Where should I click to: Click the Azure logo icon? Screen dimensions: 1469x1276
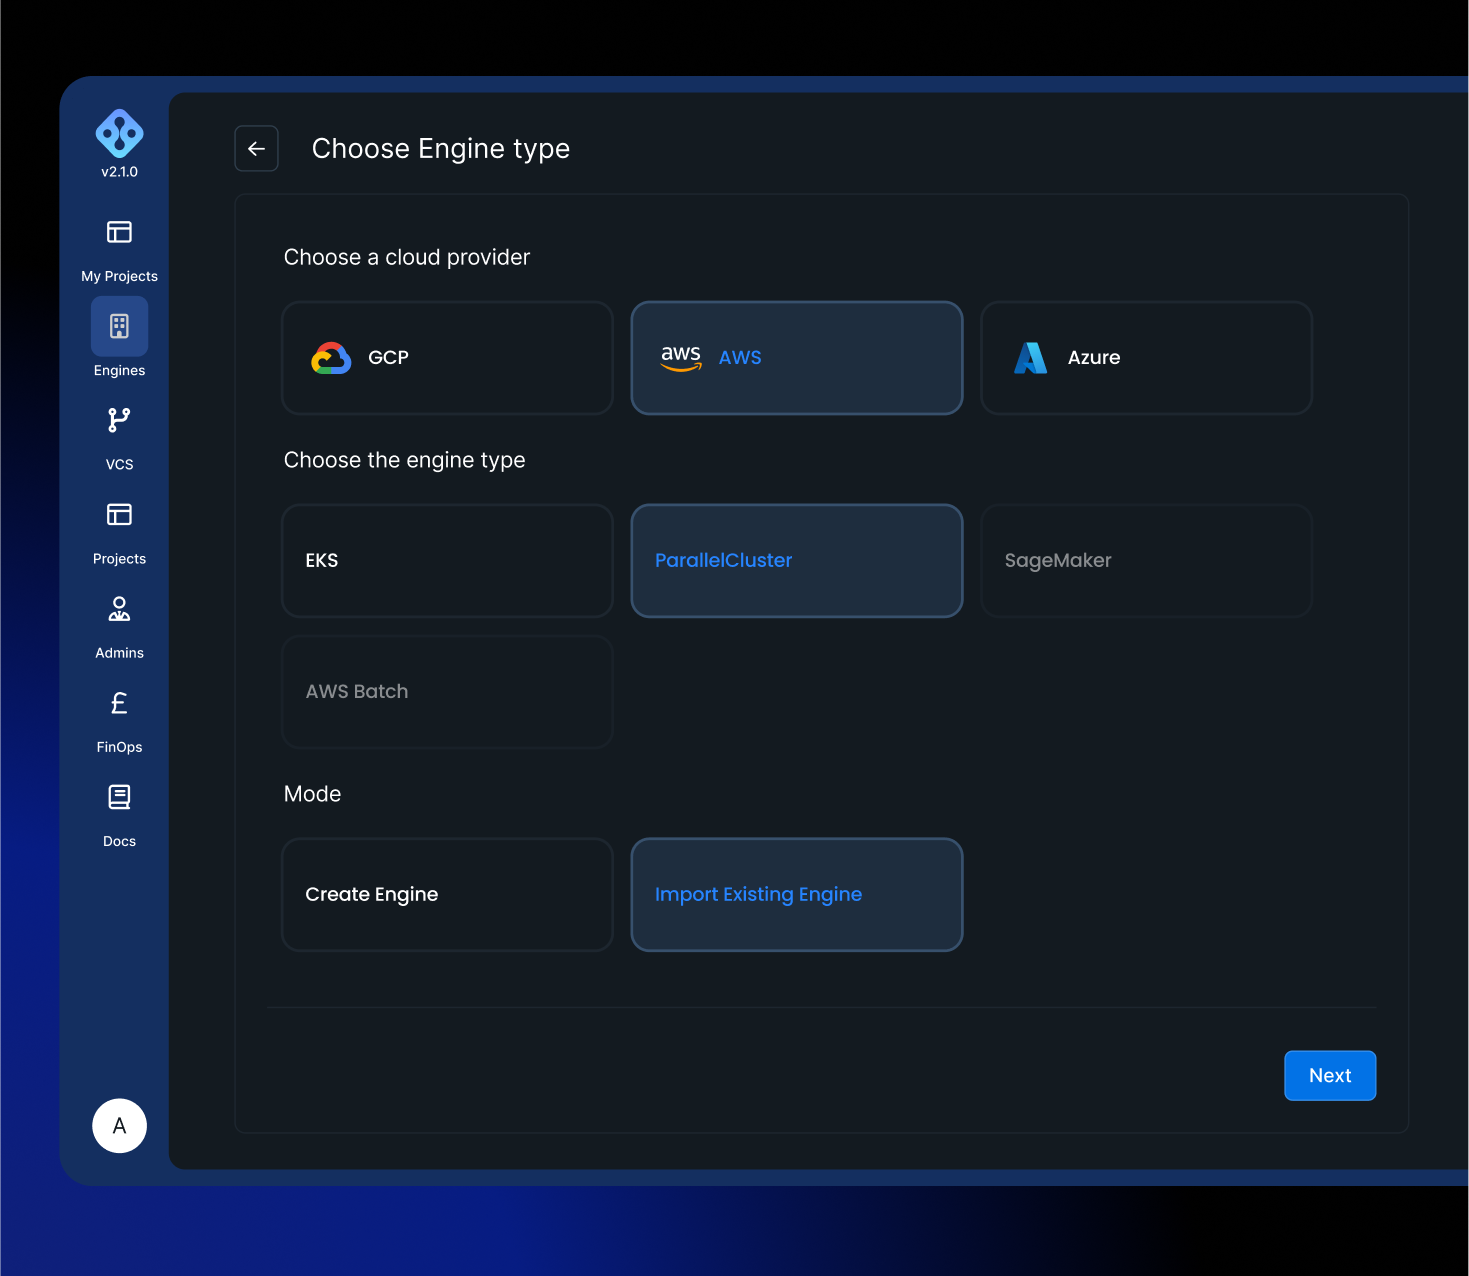pyautogui.click(x=1030, y=358)
